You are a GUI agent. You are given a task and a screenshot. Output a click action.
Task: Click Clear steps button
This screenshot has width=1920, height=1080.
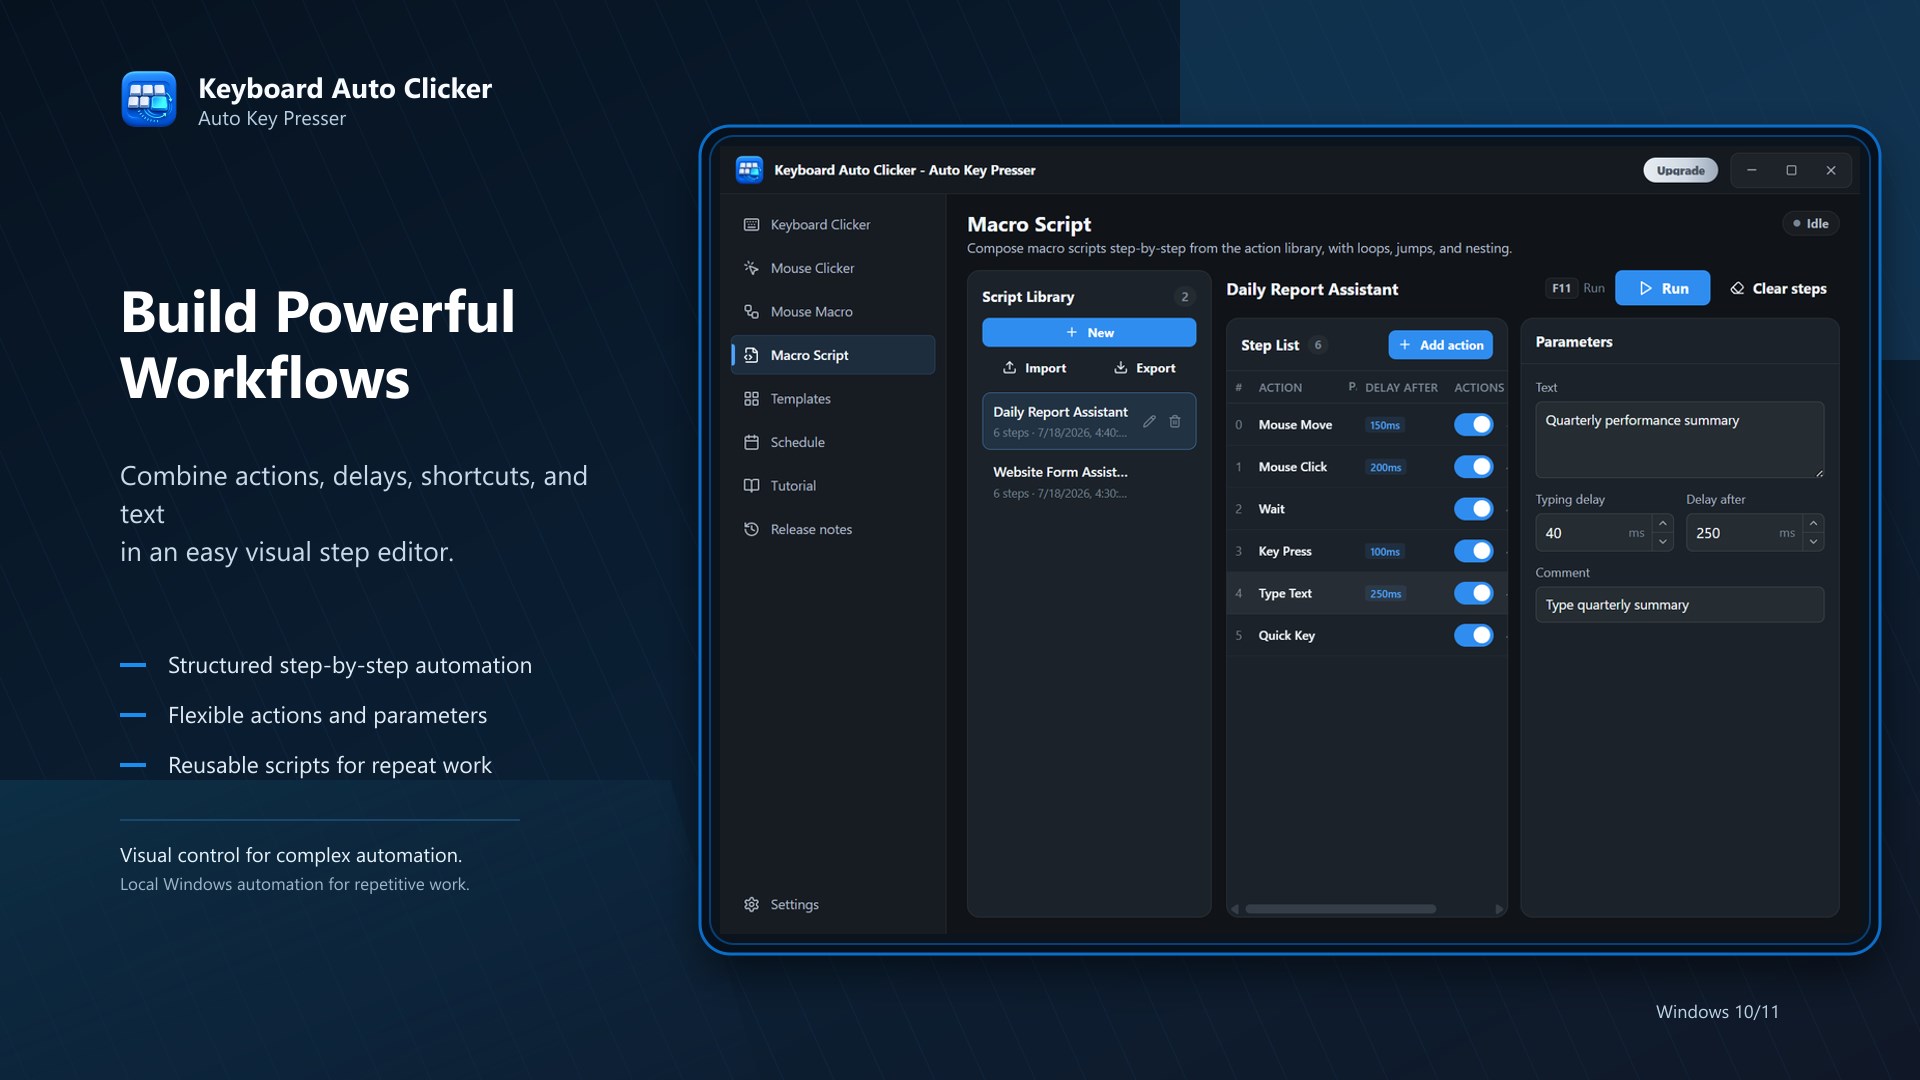click(1778, 288)
